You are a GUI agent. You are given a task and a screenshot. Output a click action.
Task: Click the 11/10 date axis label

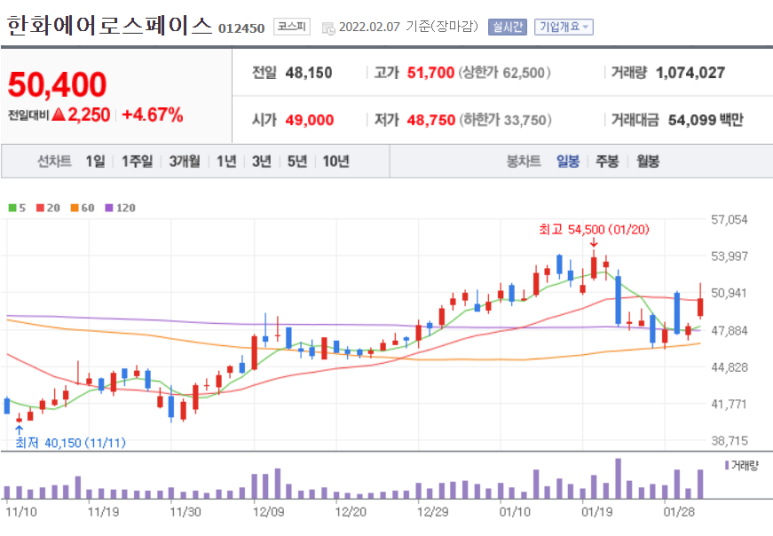pos(21,512)
